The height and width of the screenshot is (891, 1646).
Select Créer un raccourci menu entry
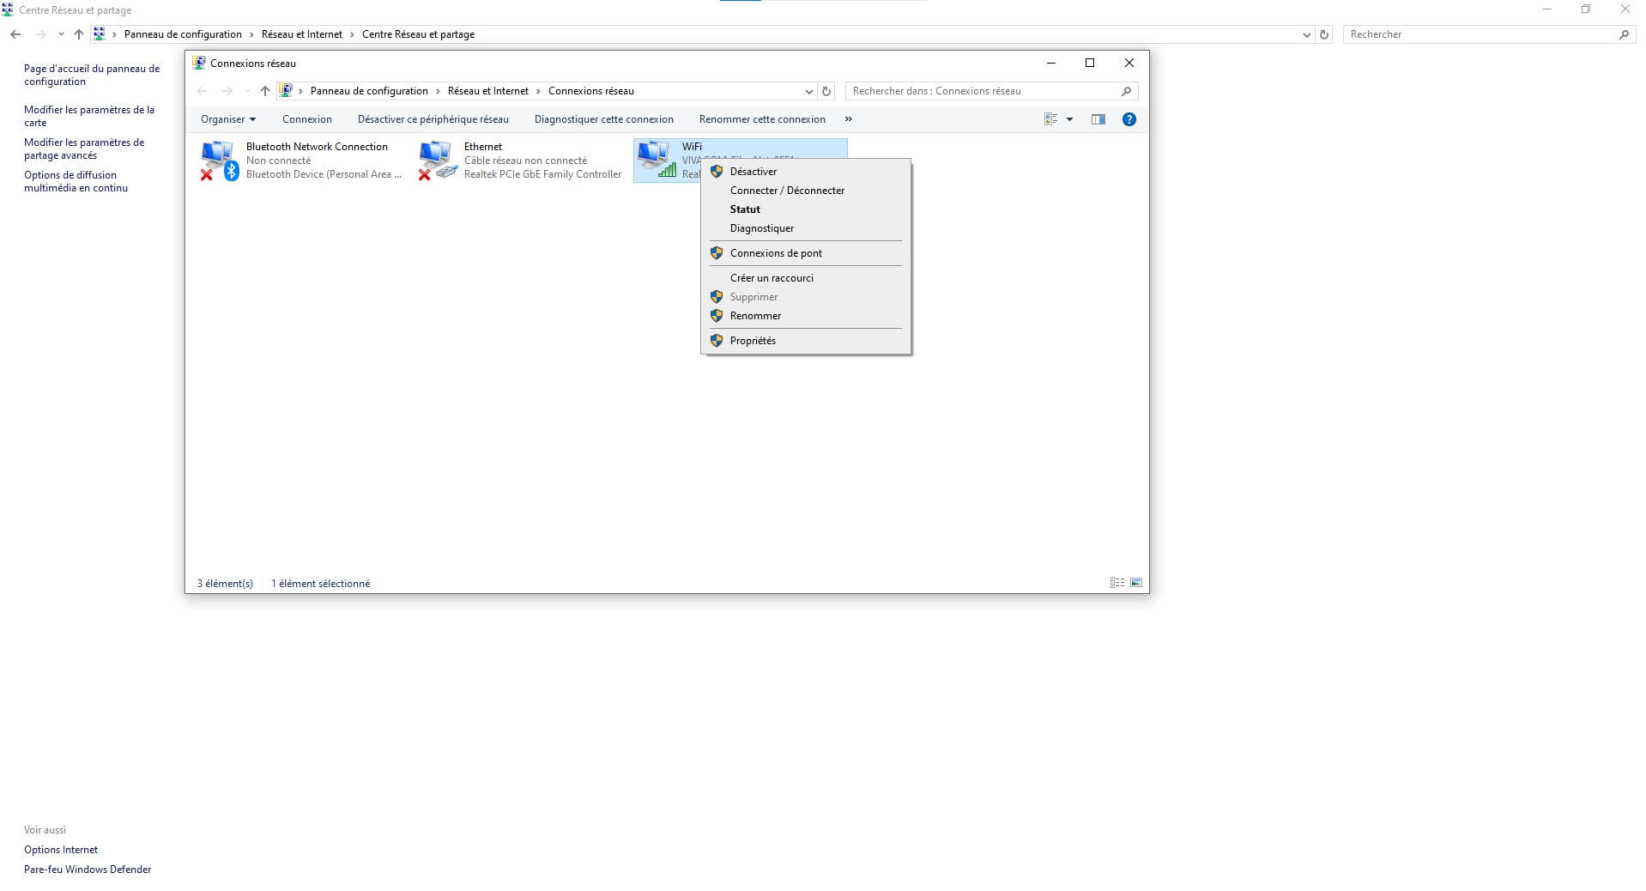[x=806, y=278]
